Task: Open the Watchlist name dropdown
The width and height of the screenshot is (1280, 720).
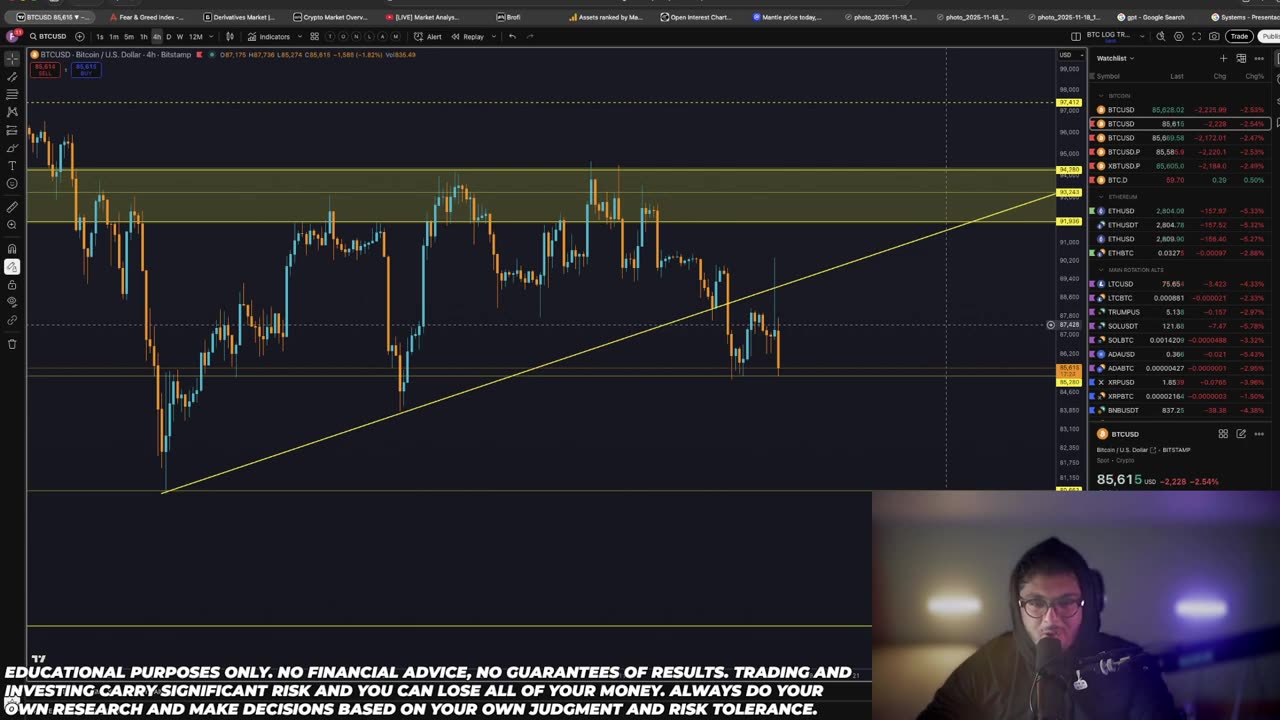Action: [x=1115, y=58]
